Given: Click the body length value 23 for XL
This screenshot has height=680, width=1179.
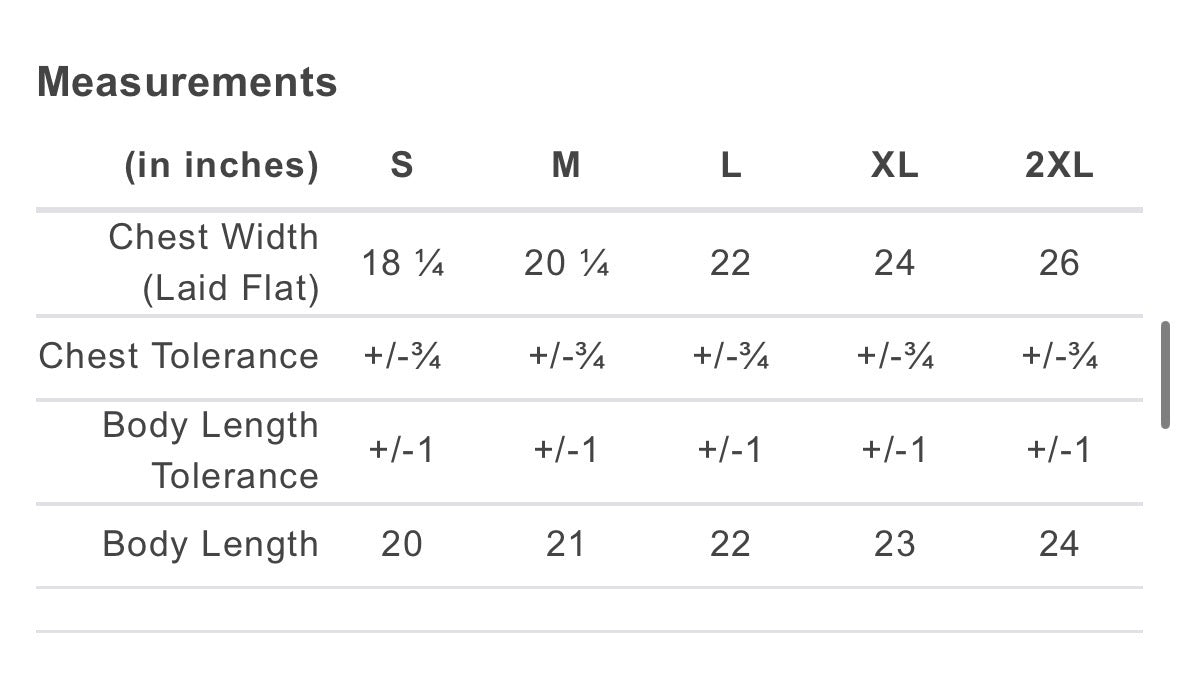Looking at the screenshot, I should click(894, 544).
